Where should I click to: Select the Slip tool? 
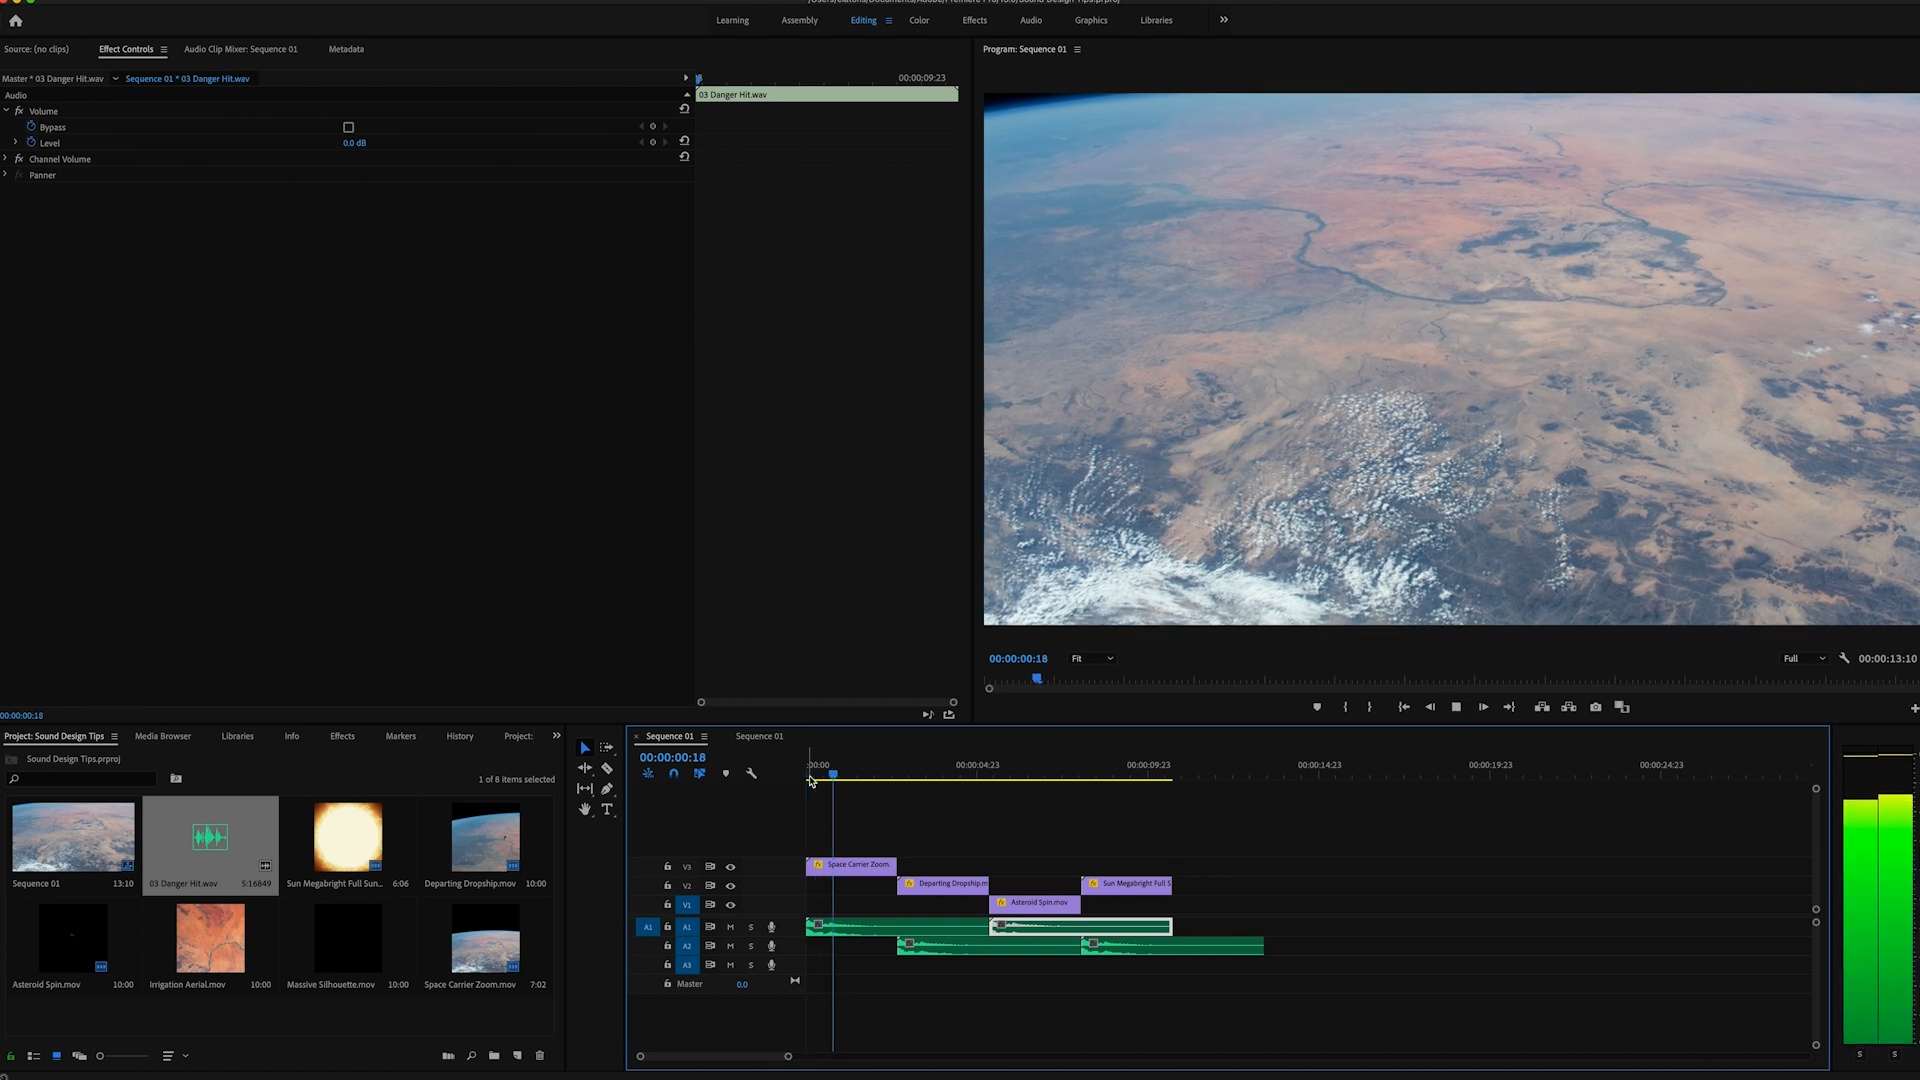coord(585,789)
